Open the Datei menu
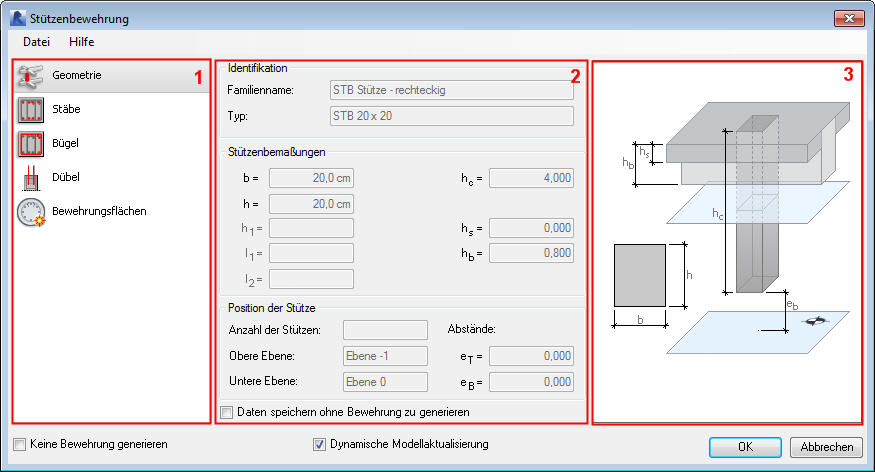Image resolution: width=875 pixels, height=472 pixels. (x=36, y=42)
